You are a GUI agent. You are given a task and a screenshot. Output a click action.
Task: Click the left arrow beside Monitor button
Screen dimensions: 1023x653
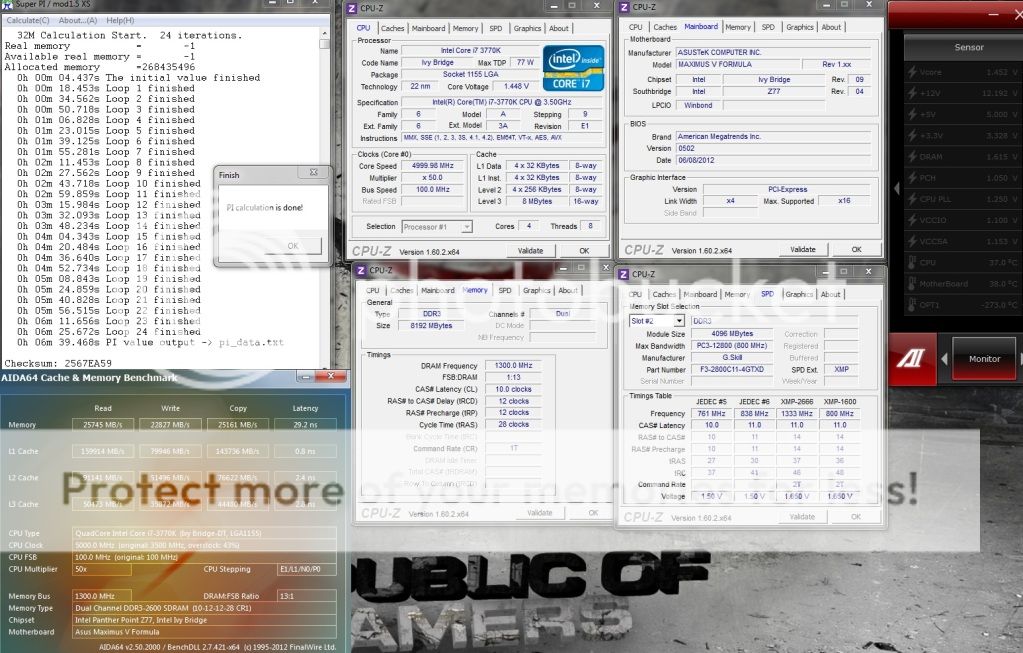click(945, 358)
